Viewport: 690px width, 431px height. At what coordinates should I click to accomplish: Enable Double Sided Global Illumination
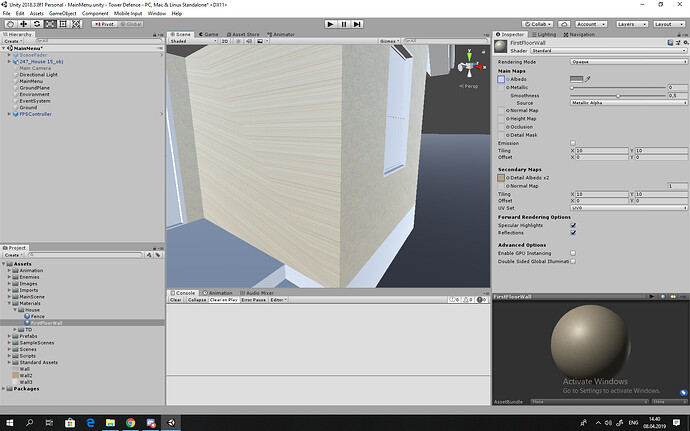573,261
